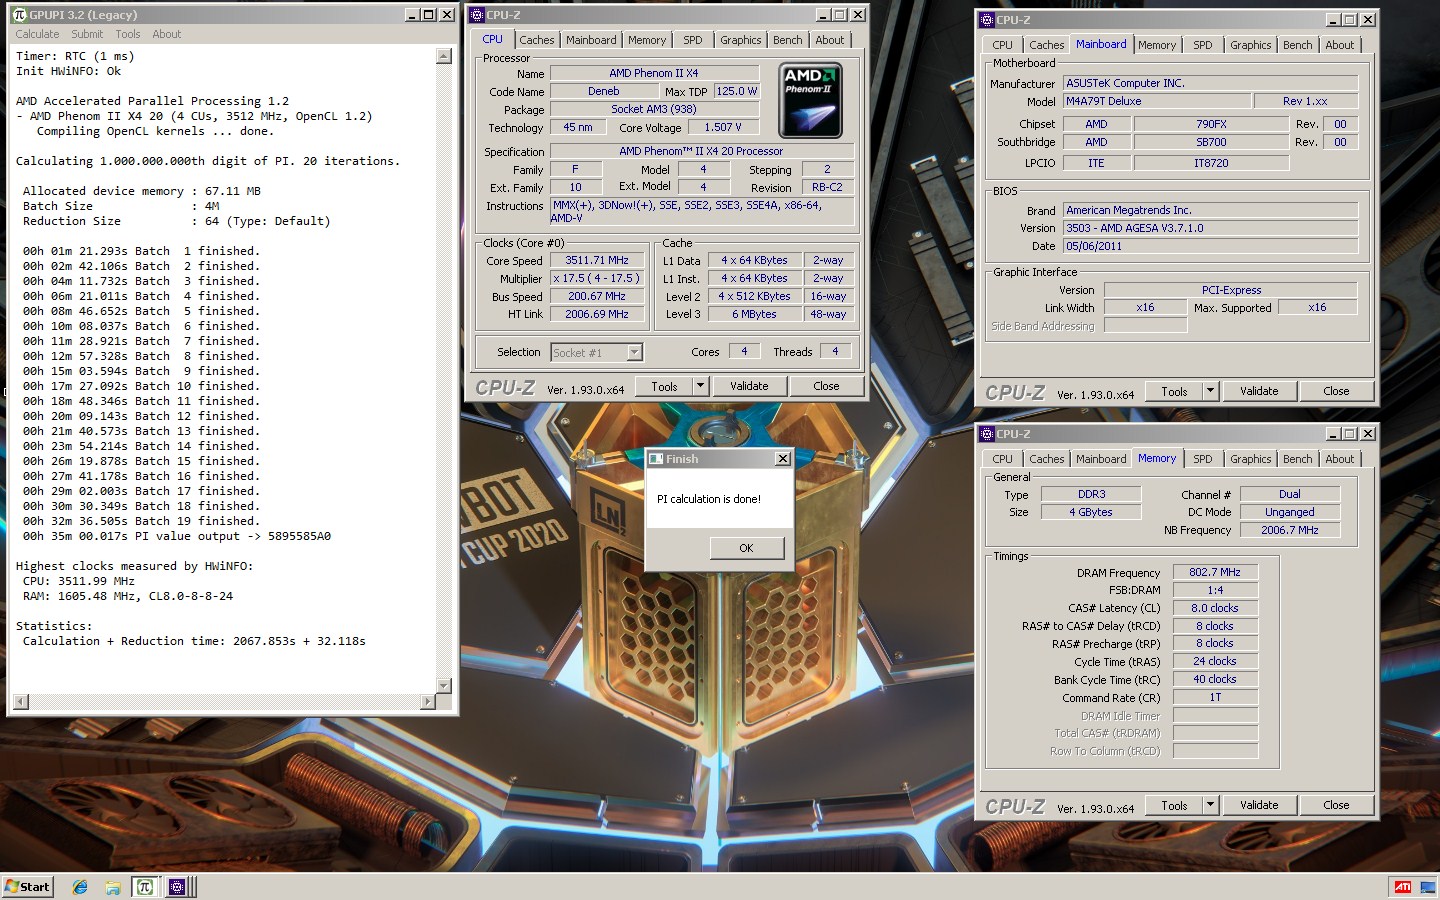1440x900 pixels.
Task: Click the GPUPI horizontal scrollbar right arrow
Action: (x=428, y=701)
